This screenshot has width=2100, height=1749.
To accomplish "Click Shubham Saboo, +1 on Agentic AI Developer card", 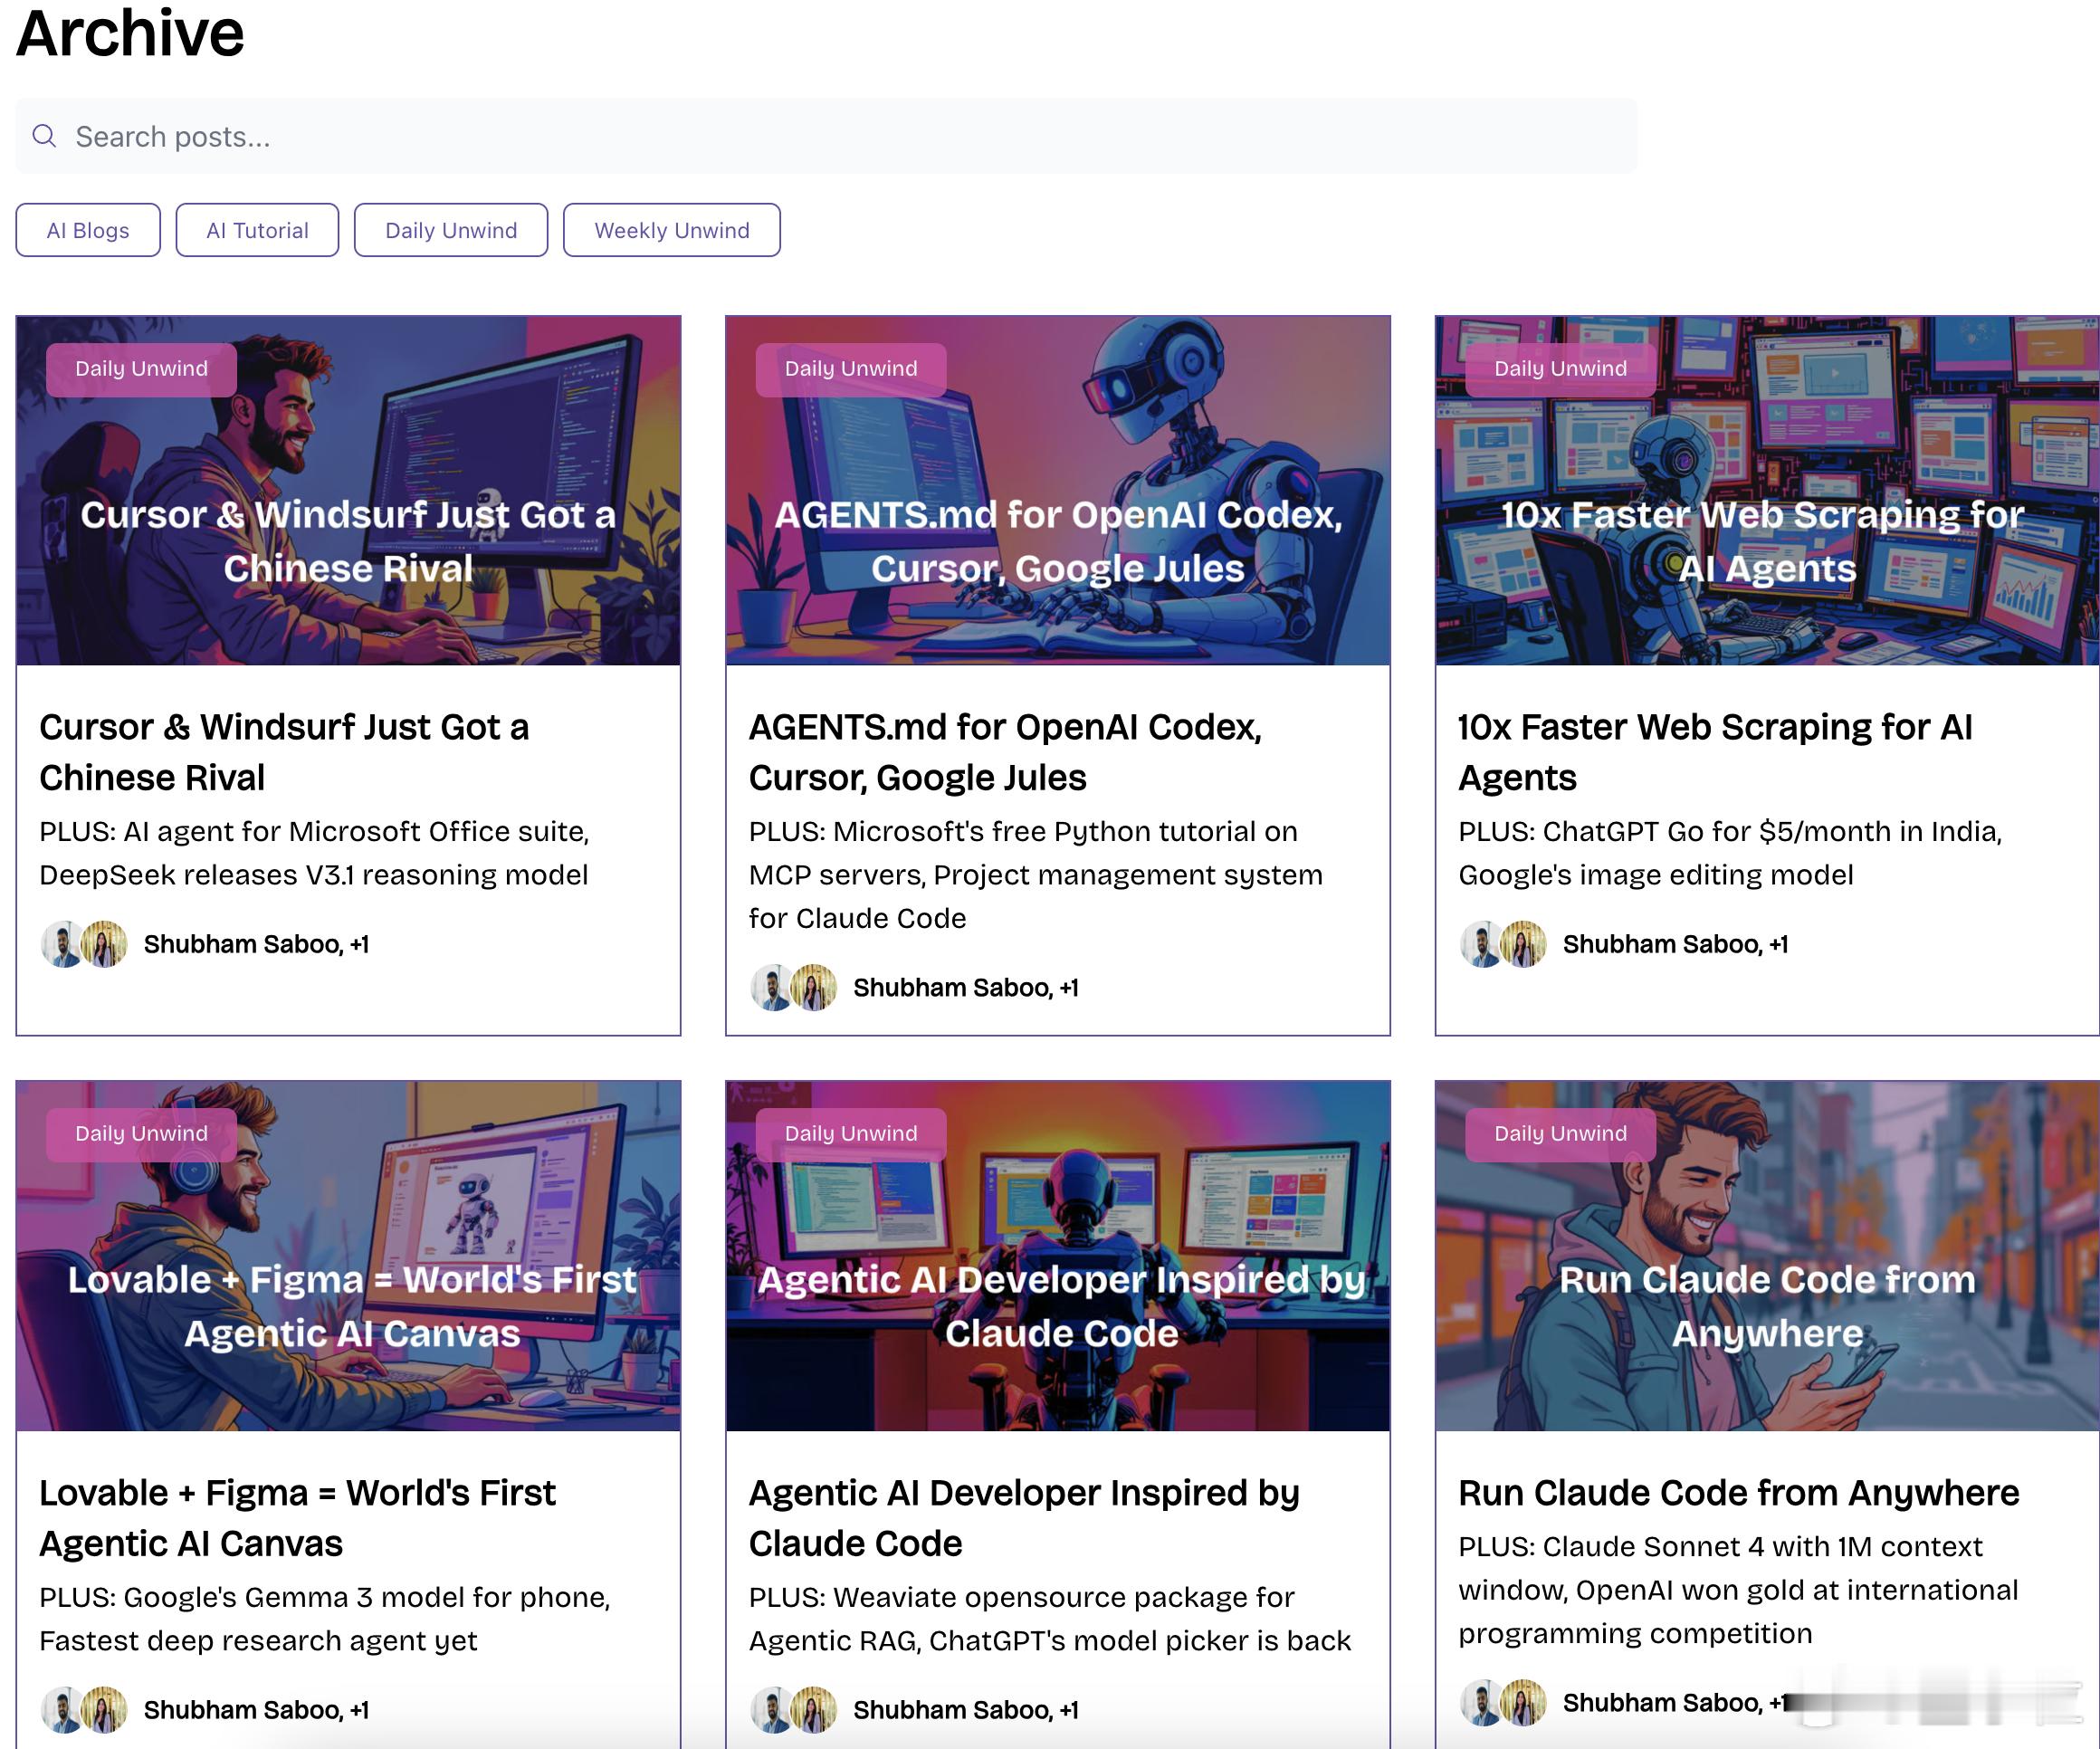I will coord(966,1710).
